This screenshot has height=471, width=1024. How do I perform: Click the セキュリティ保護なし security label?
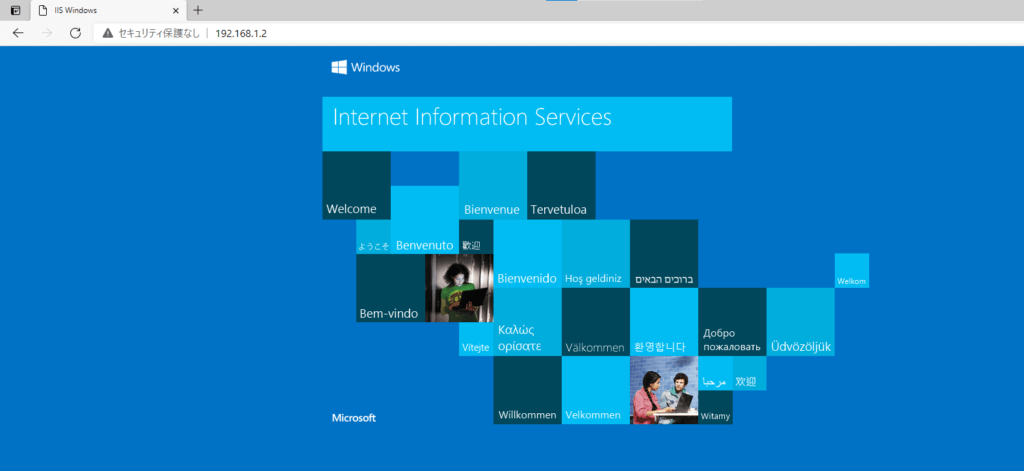(159, 33)
